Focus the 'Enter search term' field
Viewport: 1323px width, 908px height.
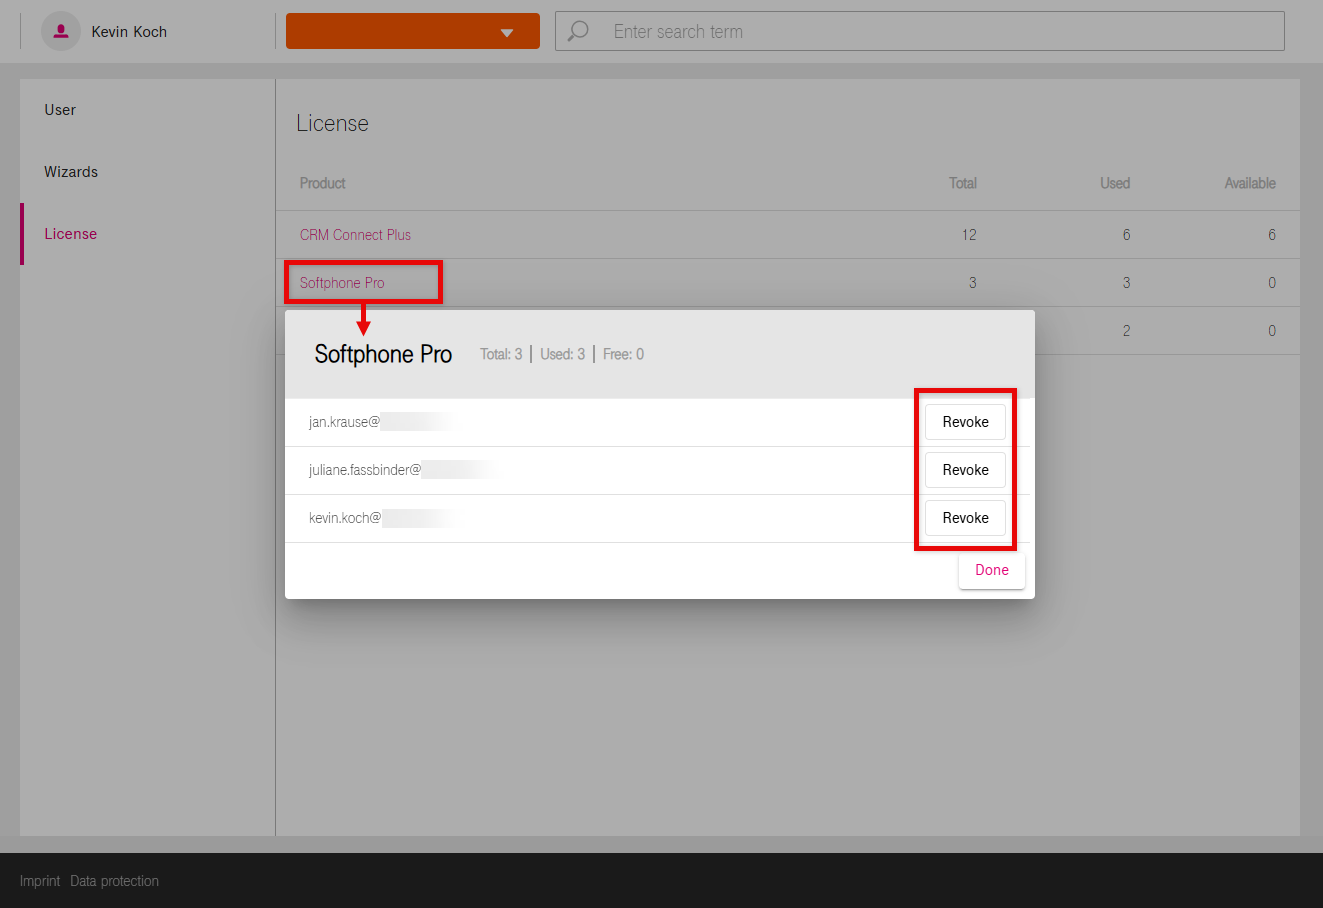point(940,32)
